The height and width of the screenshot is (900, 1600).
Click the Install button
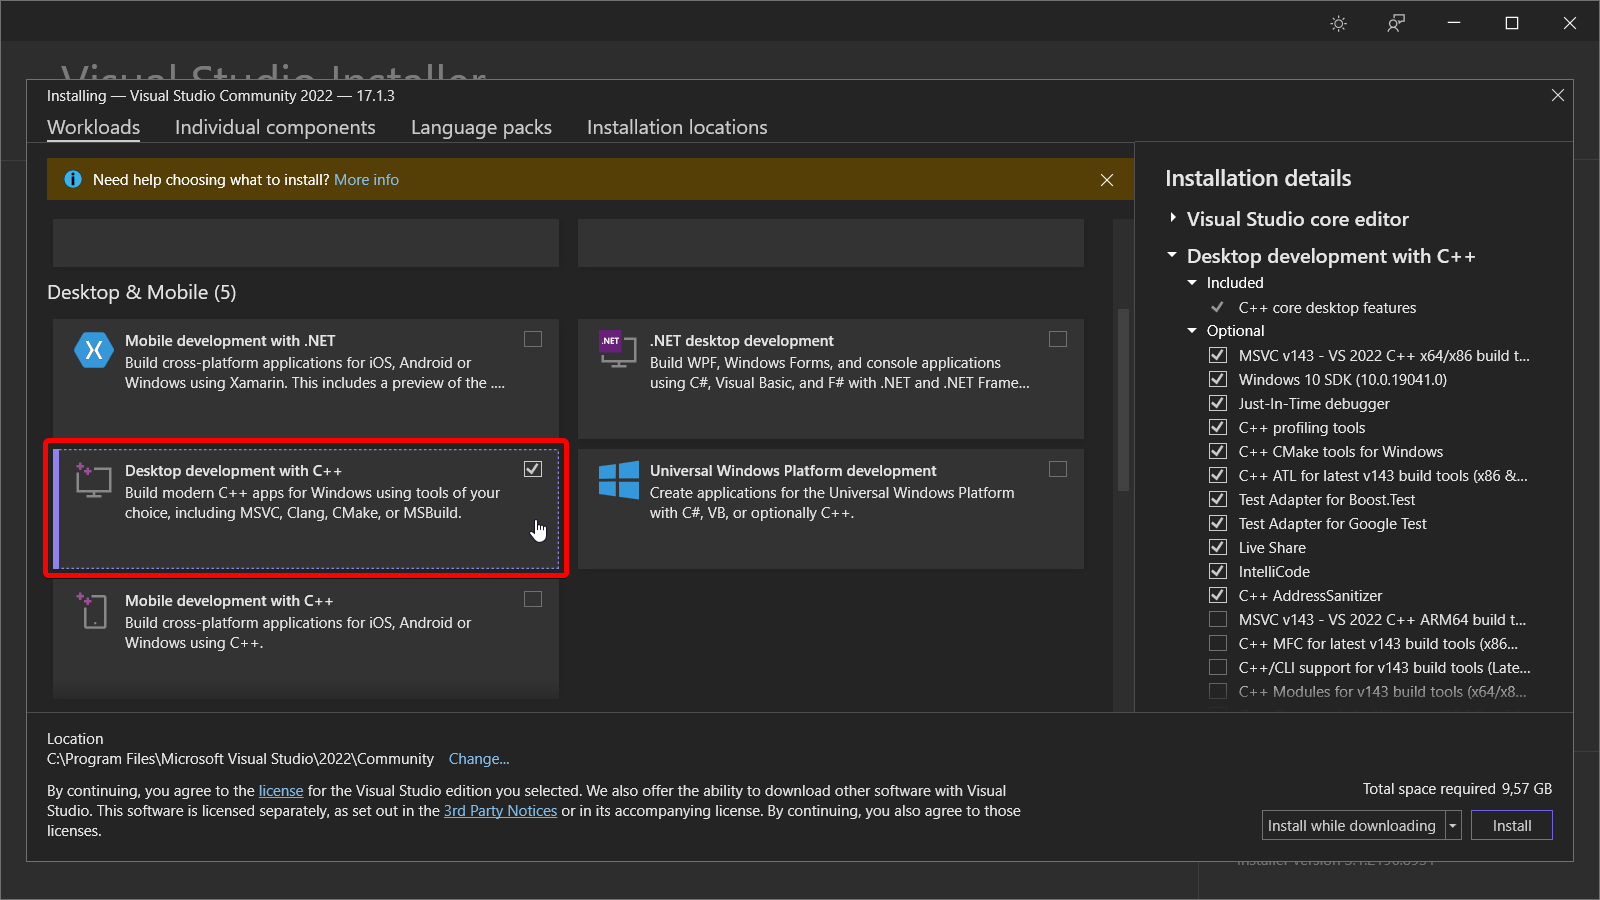1512,826
